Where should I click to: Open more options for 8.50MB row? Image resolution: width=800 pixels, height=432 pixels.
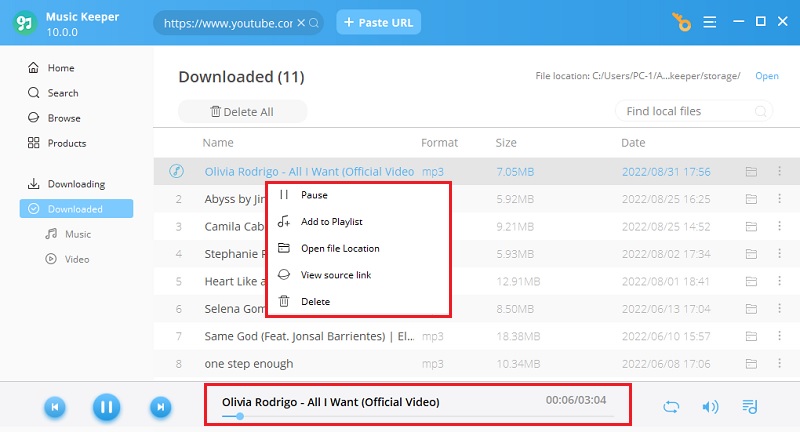coord(779,308)
